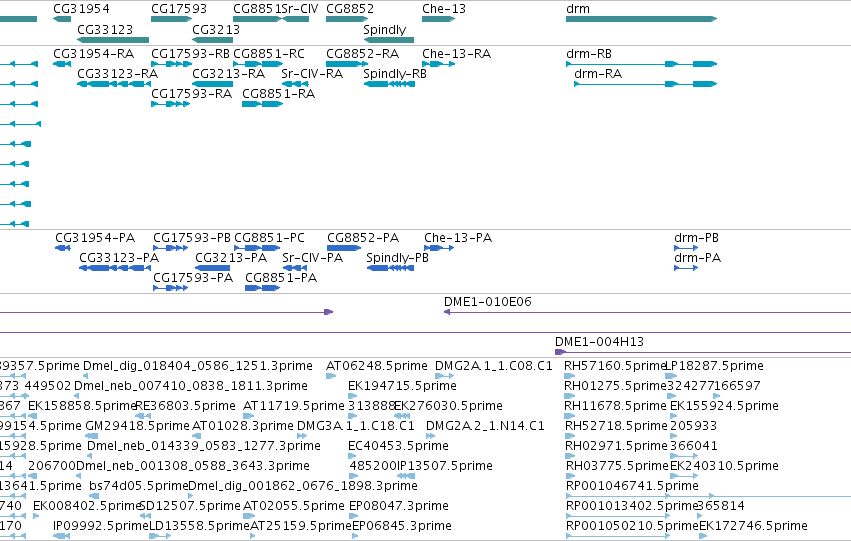Select protein CG8851-PC
Viewport: 851px width, 541px height.
coord(257,248)
